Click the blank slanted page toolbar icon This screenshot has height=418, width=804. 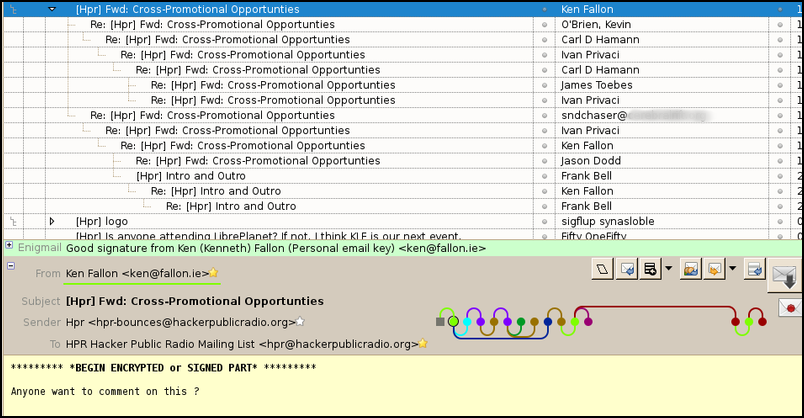pos(601,269)
